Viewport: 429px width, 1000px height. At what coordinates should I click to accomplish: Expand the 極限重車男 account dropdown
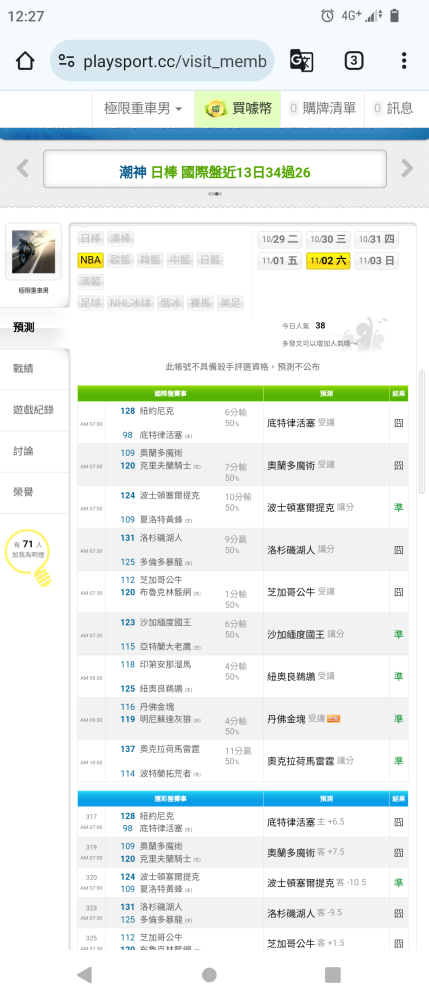click(x=143, y=108)
